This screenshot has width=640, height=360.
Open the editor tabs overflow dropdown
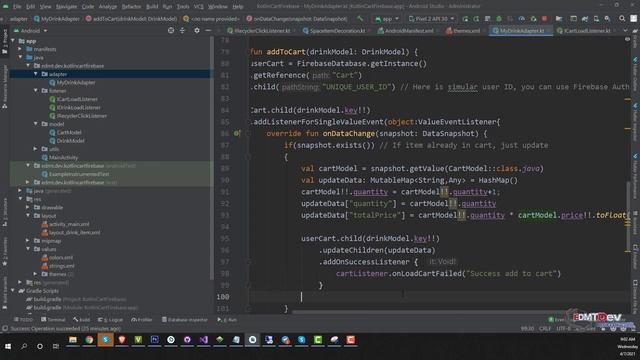click(x=625, y=31)
